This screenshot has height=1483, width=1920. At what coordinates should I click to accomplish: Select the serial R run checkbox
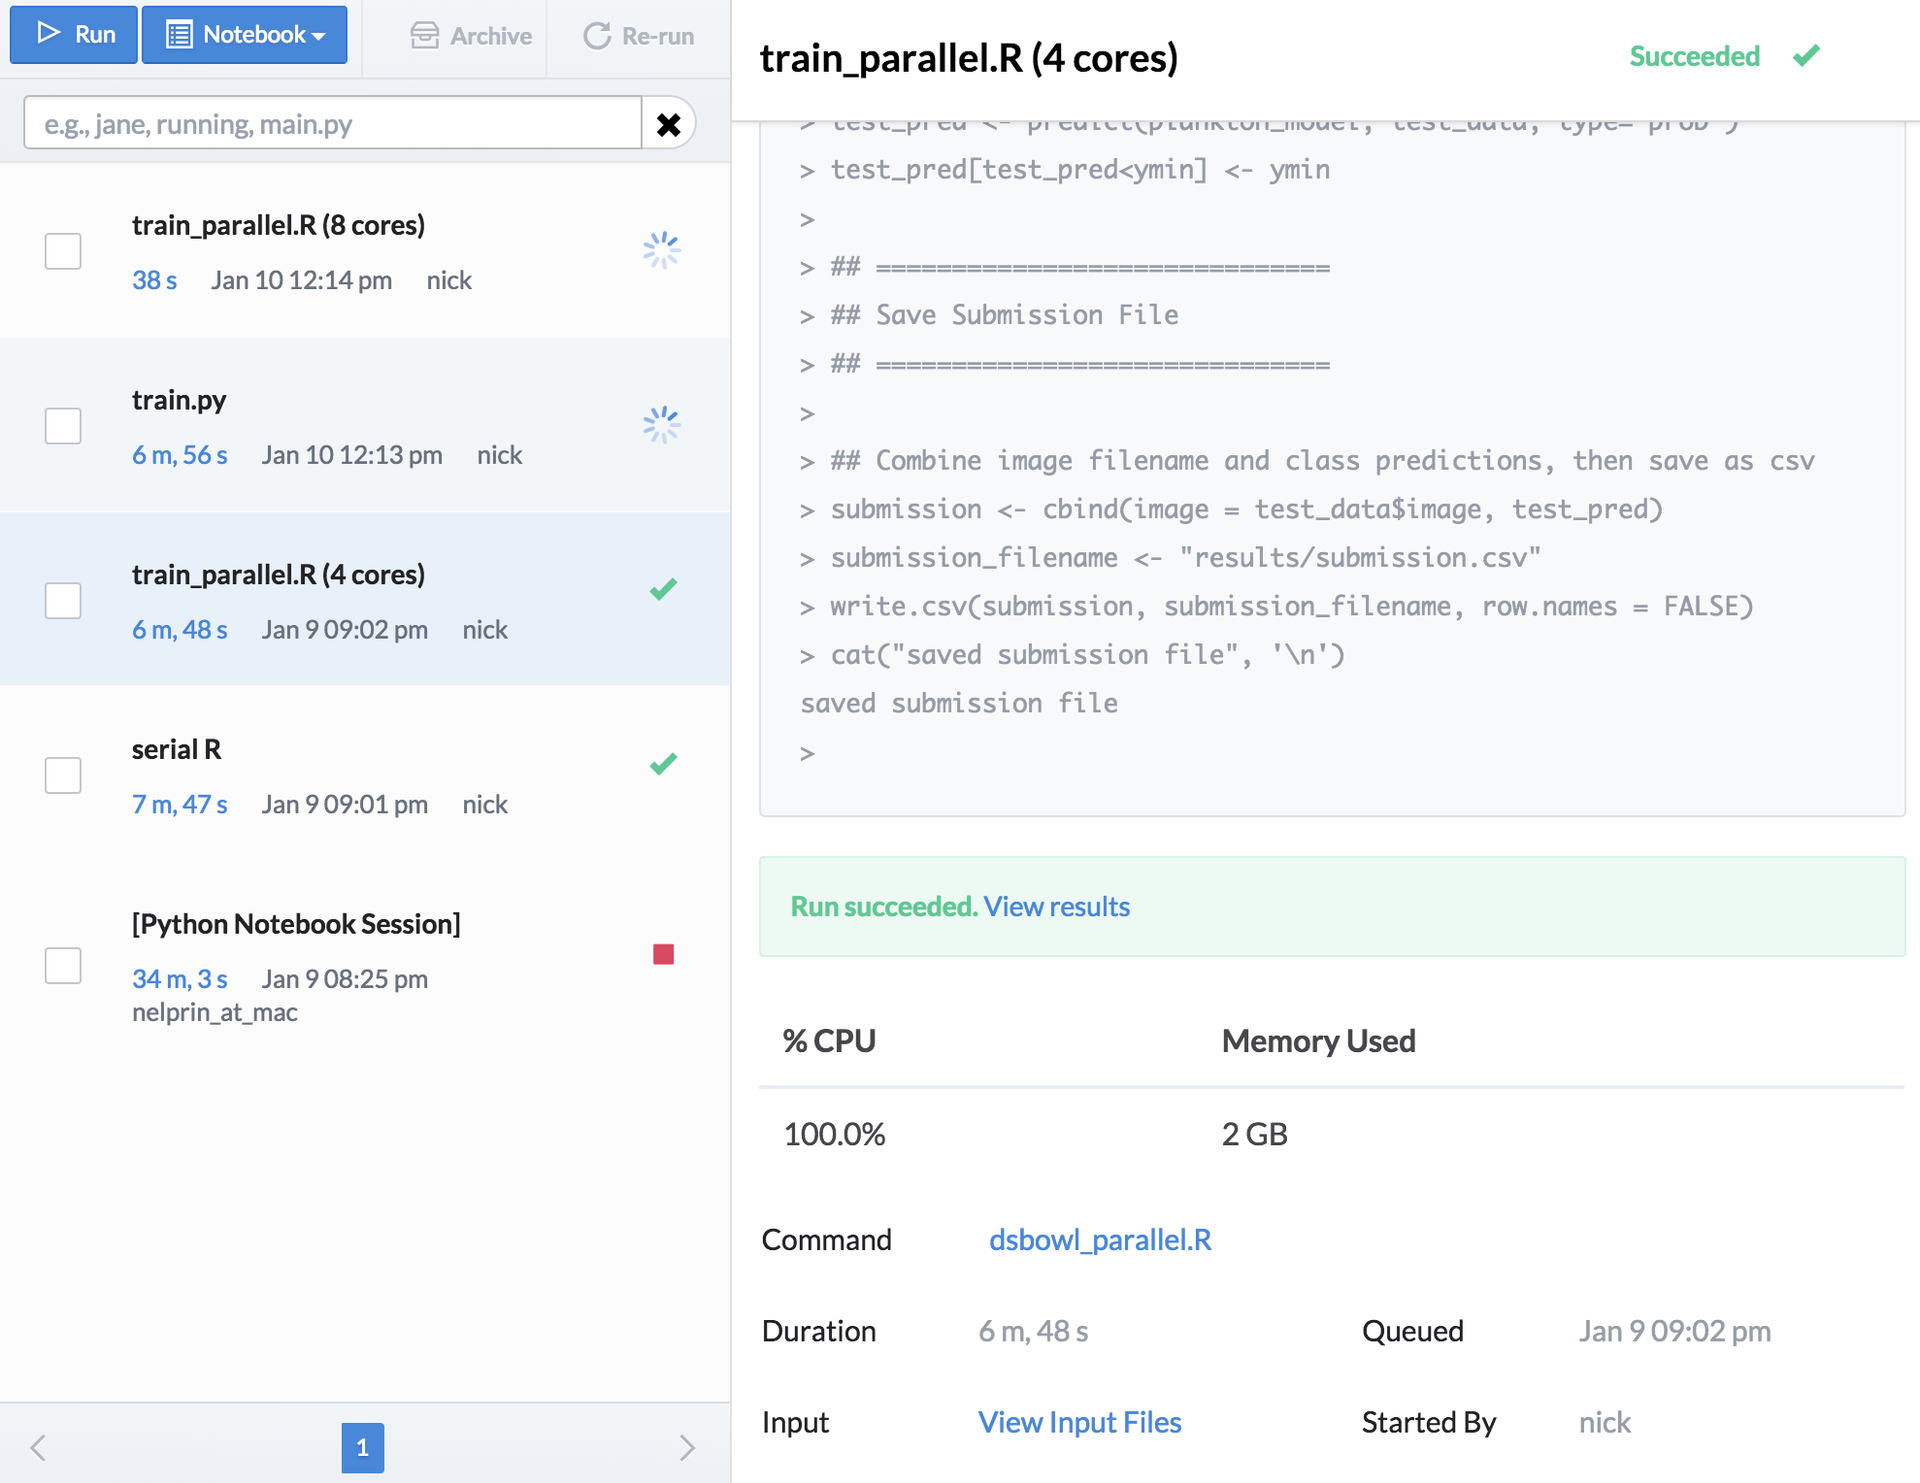coord(63,775)
